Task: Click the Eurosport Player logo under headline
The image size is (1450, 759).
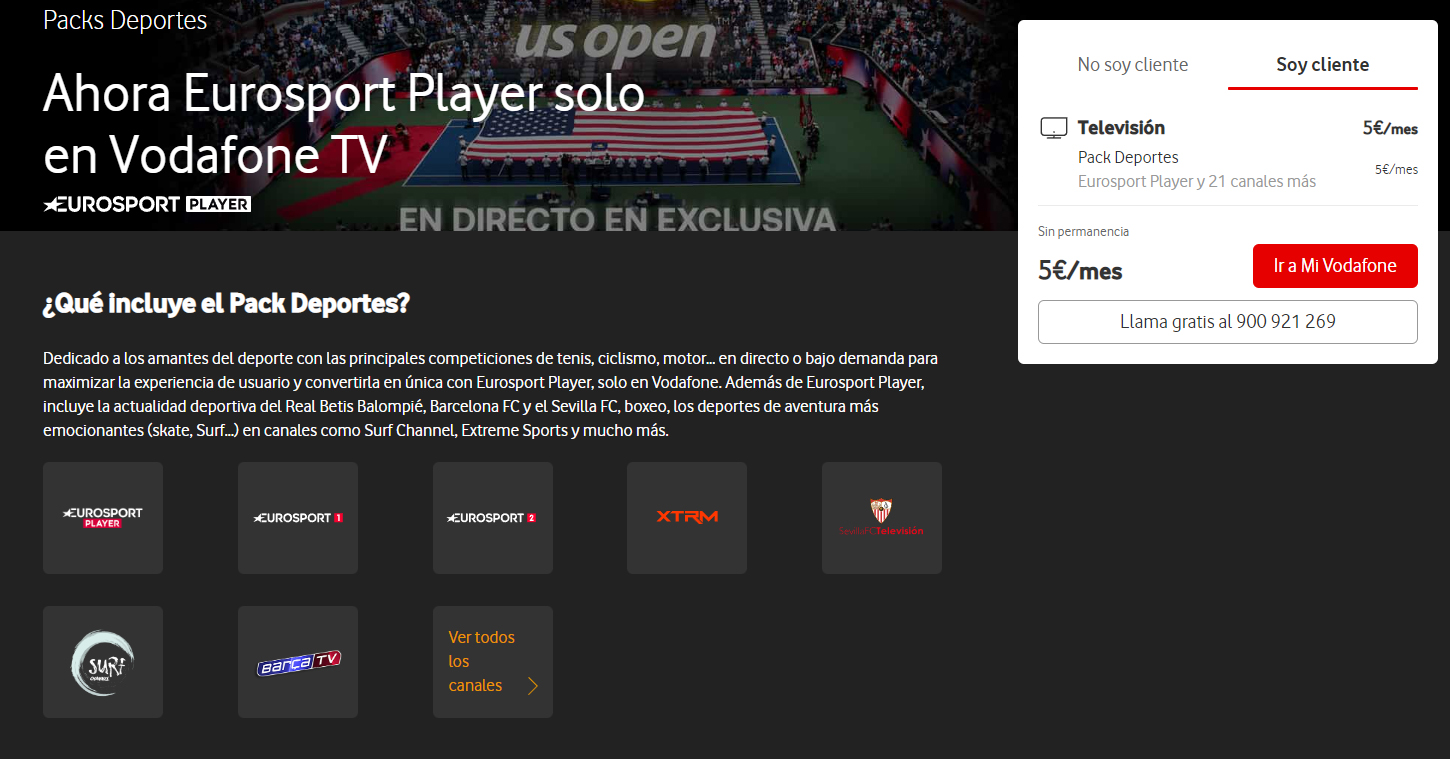Action: pos(147,204)
